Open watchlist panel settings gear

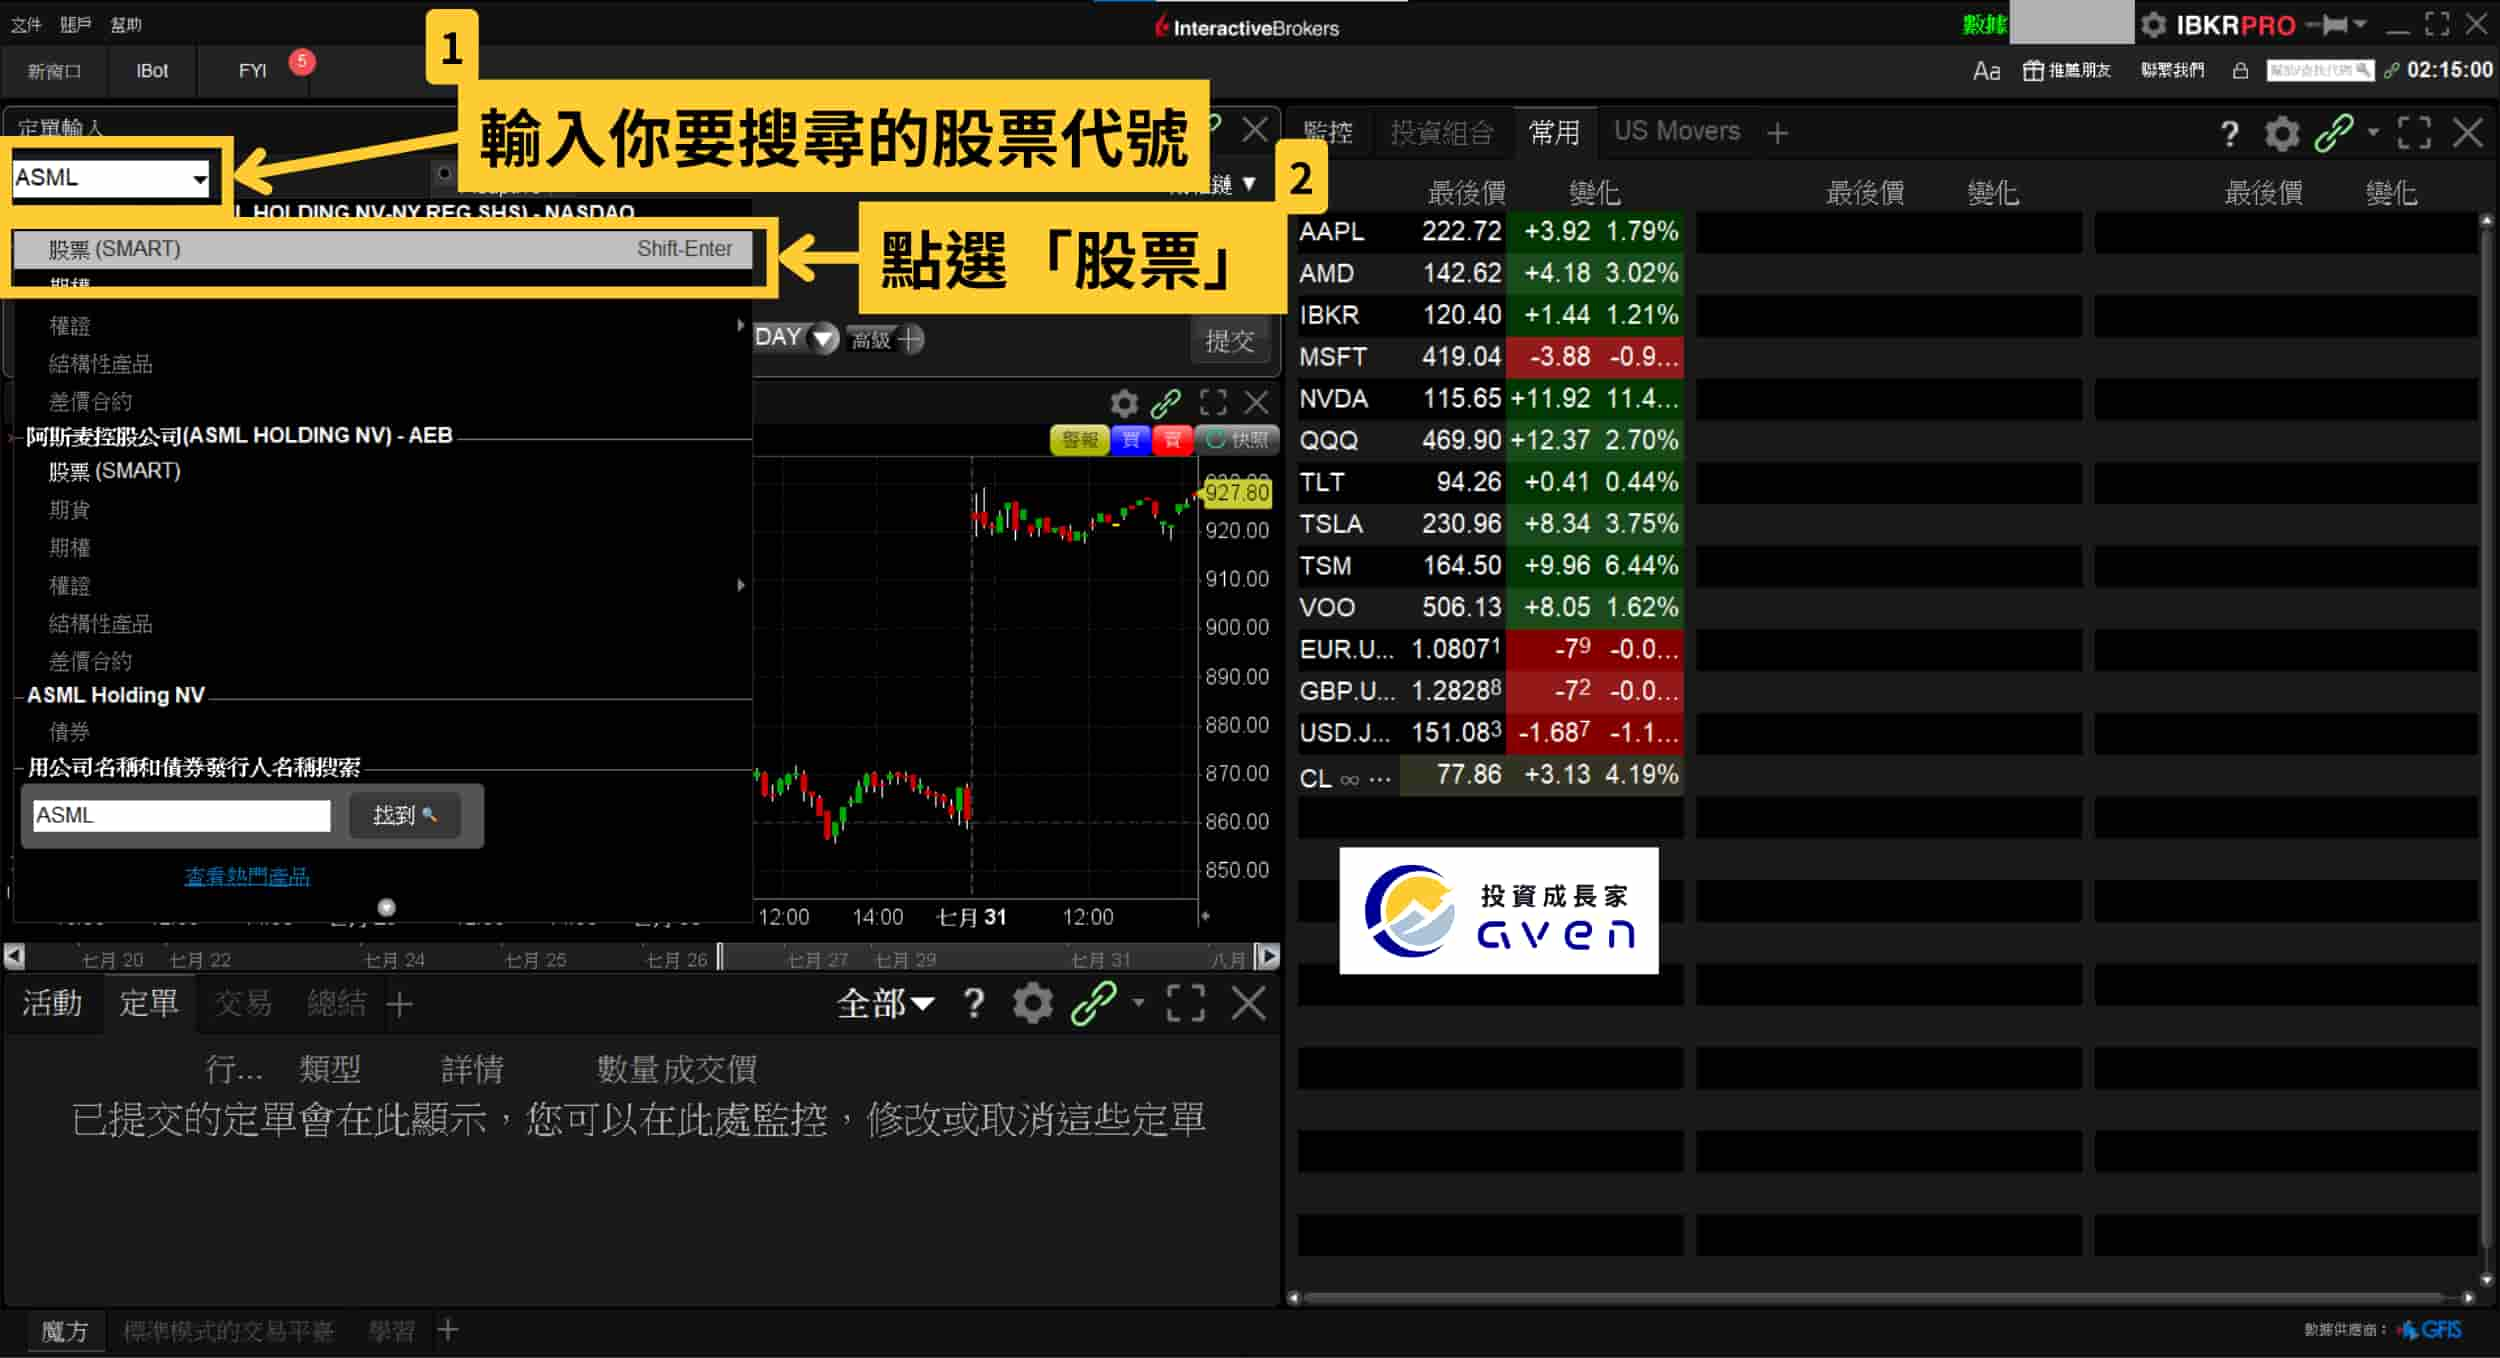pos(2282,133)
